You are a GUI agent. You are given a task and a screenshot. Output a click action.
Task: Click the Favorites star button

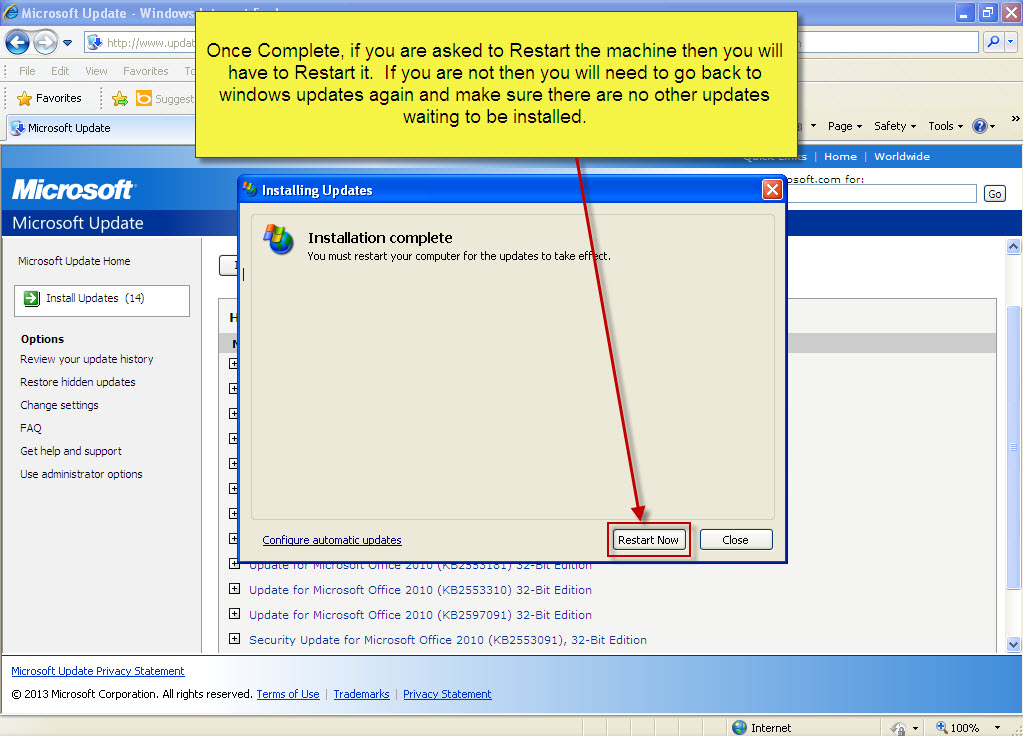50,98
